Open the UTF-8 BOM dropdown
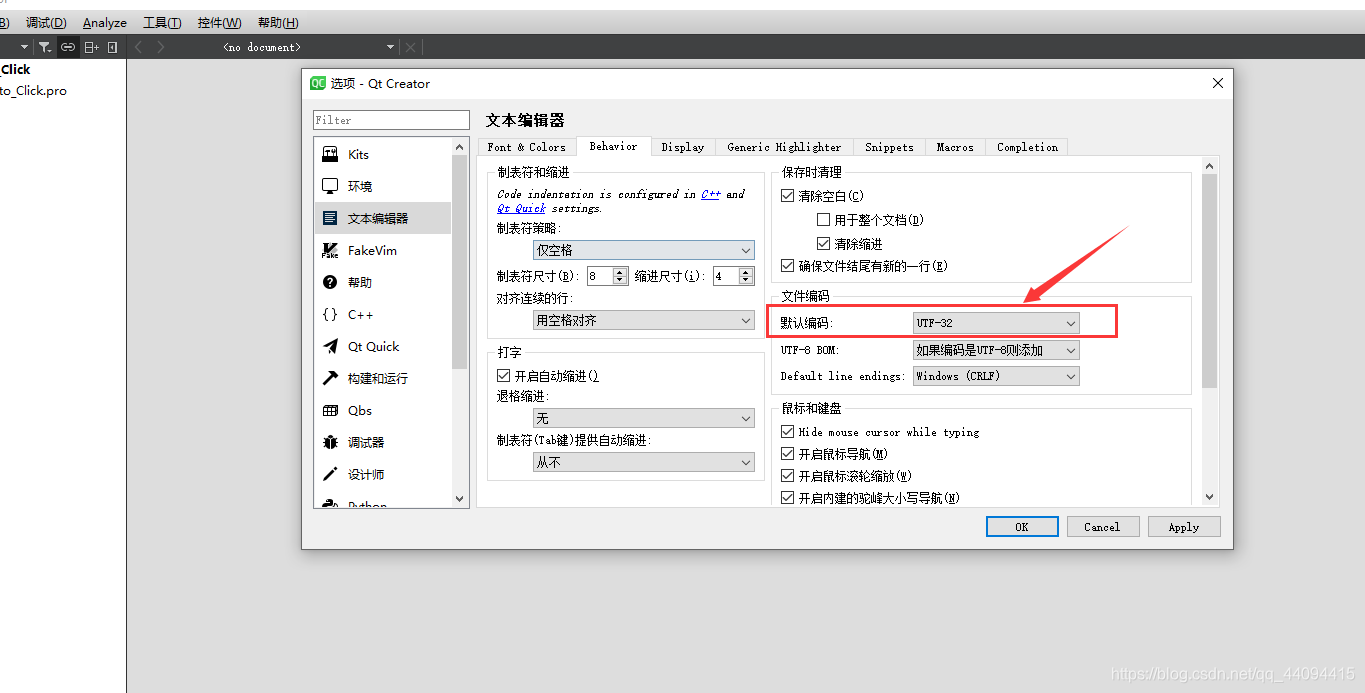Image resolution: width=1365 pixels, height=693 pixels. click(x=997, y=350)
